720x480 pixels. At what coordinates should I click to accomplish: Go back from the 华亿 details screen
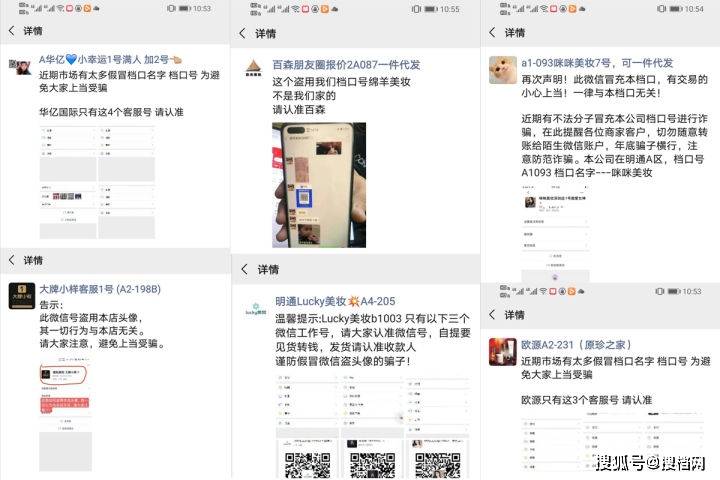point(12,31)
